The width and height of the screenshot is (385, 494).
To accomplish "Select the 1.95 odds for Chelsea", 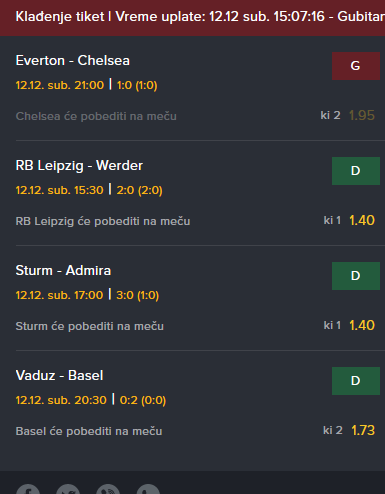I will click(362, 115).
